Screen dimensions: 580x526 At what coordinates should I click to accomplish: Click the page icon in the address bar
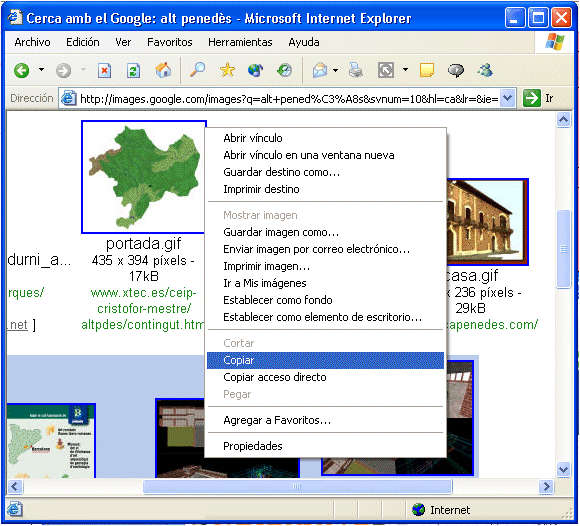pyautogui.click(x=68, y=98)
